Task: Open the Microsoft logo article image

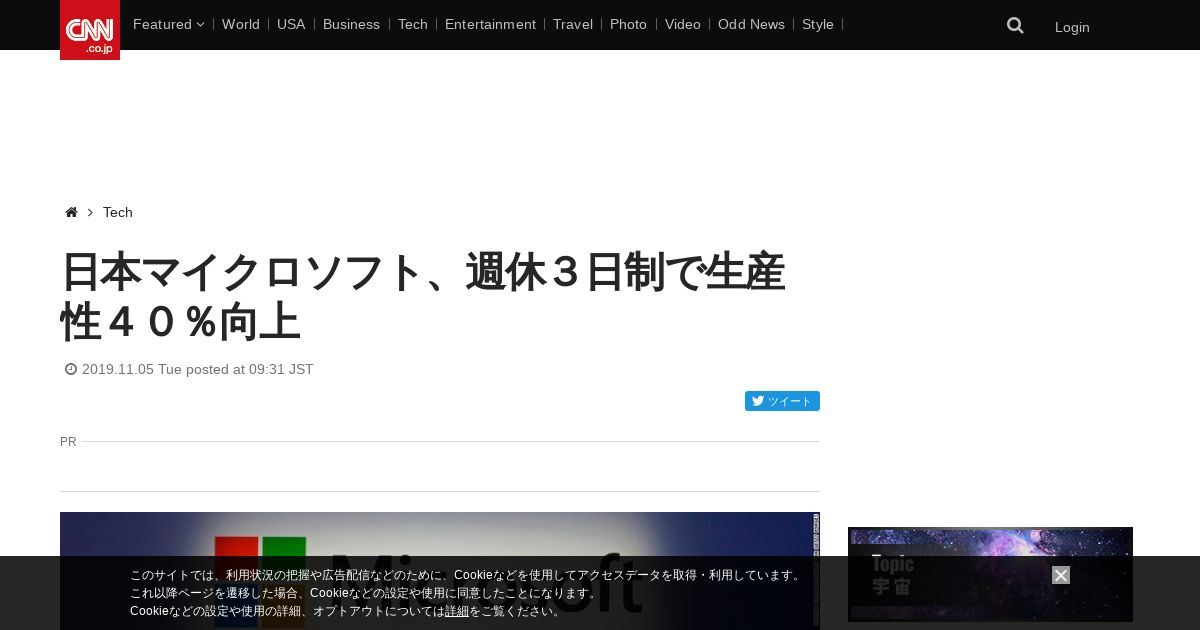Action: 440,571
